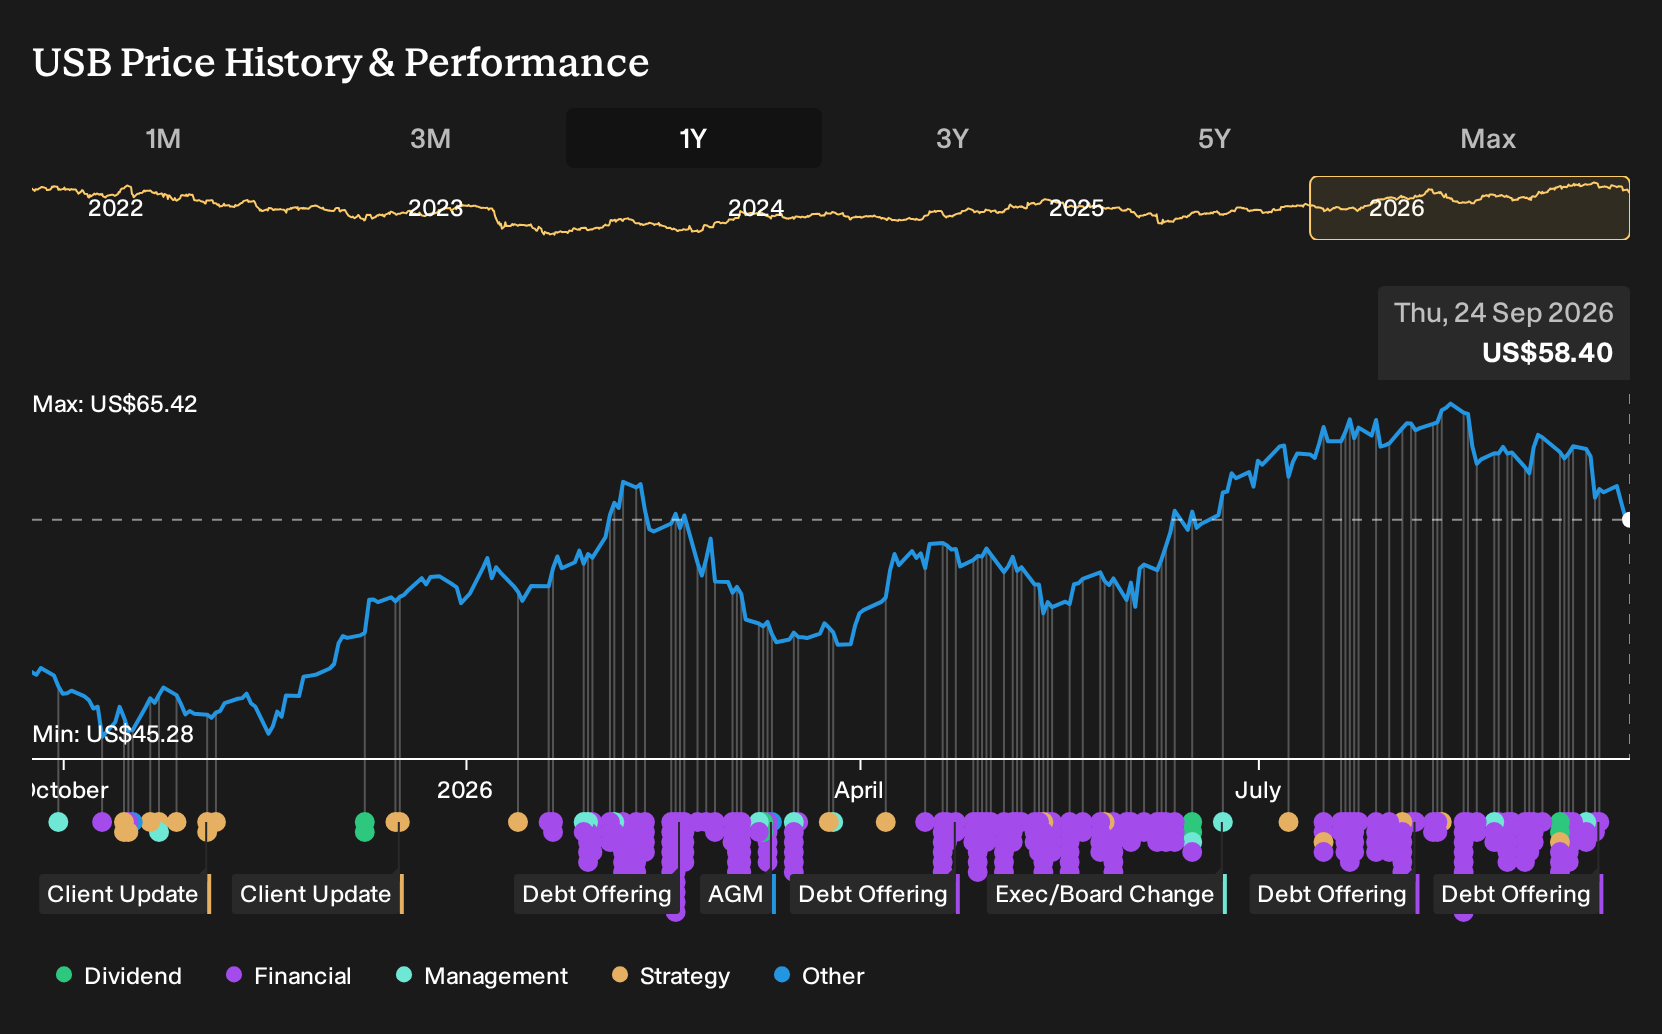
Task: Click the white current-price point on chart
Action: (x=1628, y=519)
